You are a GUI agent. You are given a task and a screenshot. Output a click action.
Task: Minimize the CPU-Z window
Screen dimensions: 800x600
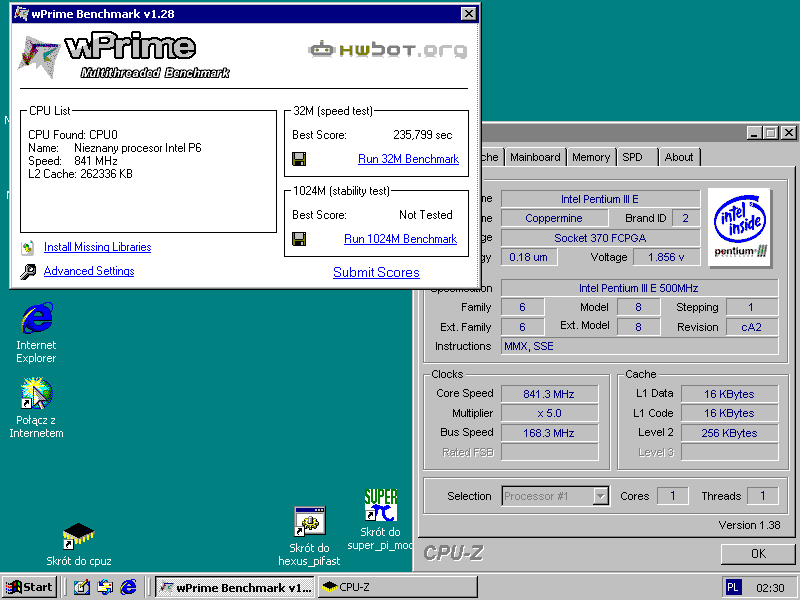click(754, 133)
